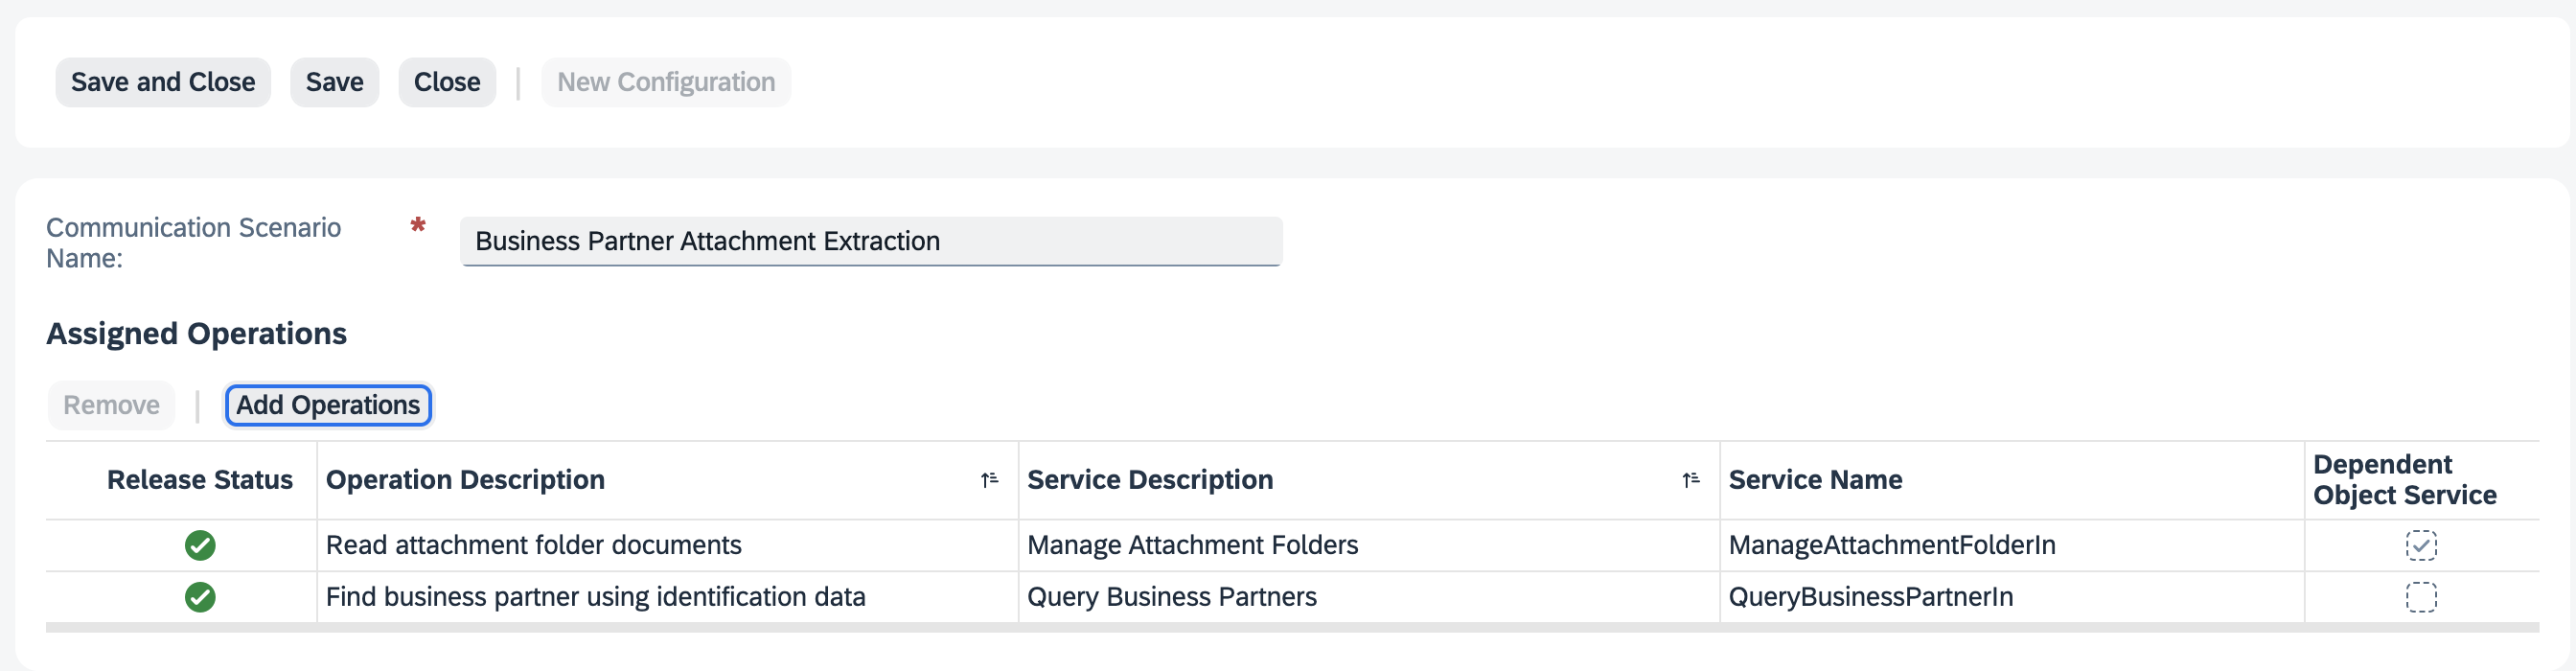Click the Service Name column header
Viewport: 2576px width, 671px height.
pos(1816,479)
